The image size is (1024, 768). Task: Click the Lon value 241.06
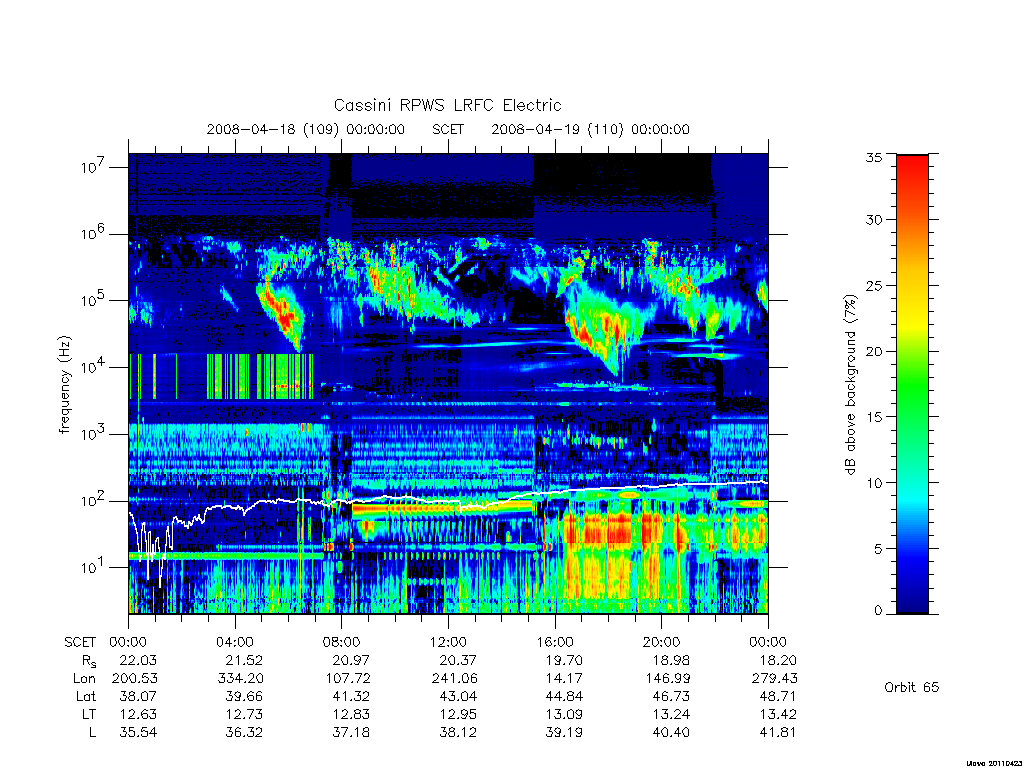click(454, 679)
